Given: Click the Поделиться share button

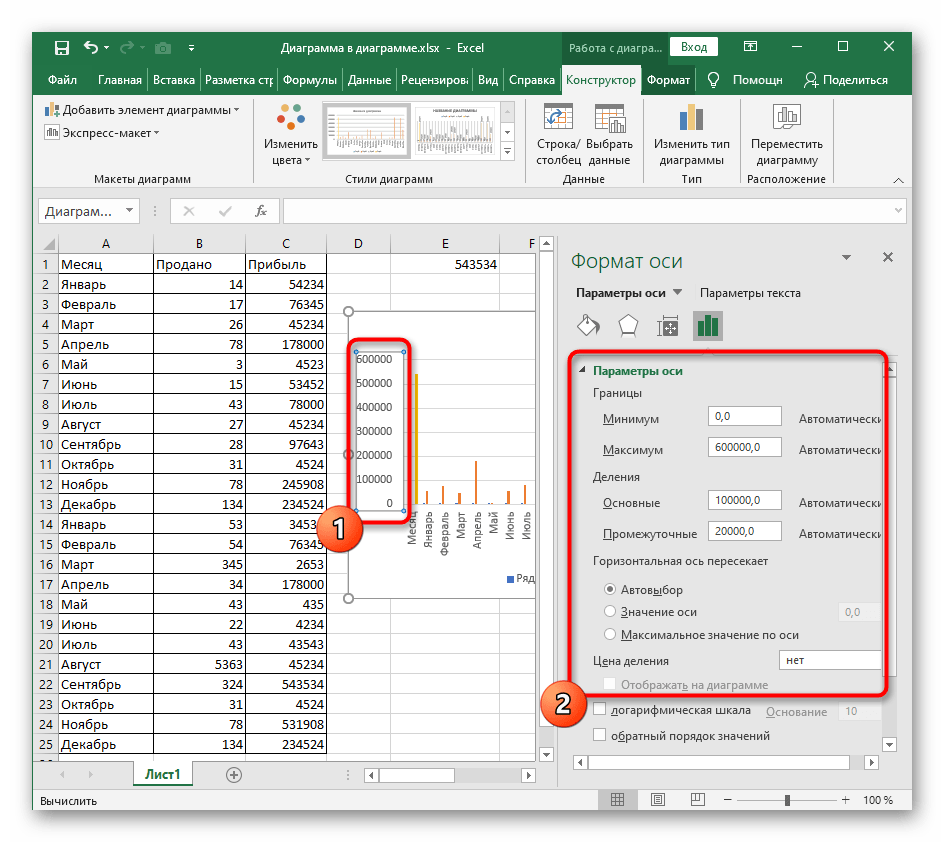Looking at the screenshot, I should pos(846,80).
